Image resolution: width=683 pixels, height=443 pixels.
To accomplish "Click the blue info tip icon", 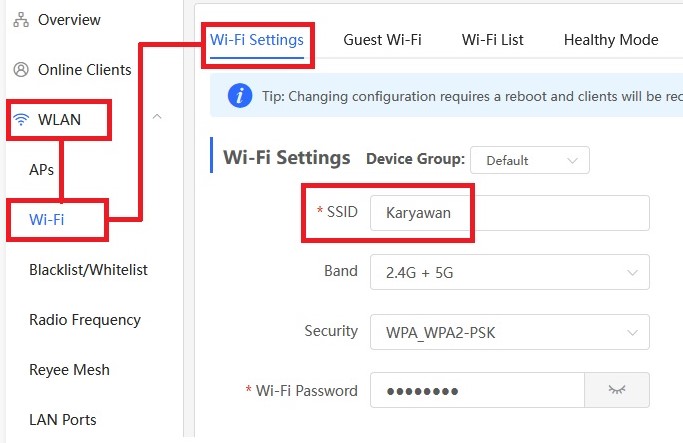I will (x=240, y=95).
